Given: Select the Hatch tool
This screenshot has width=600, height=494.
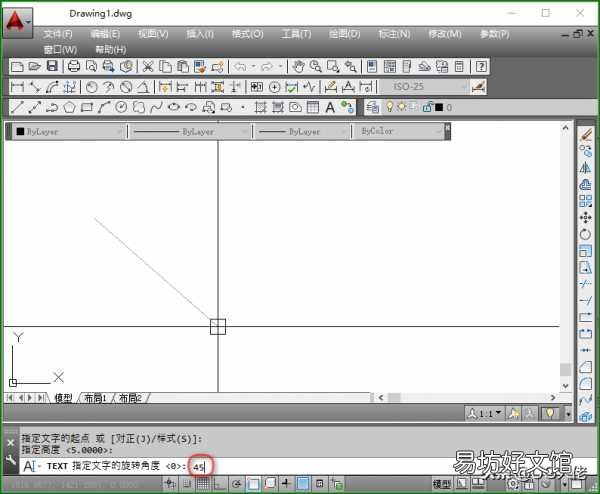Looking at the screenshot, I should tap(261, 108).
